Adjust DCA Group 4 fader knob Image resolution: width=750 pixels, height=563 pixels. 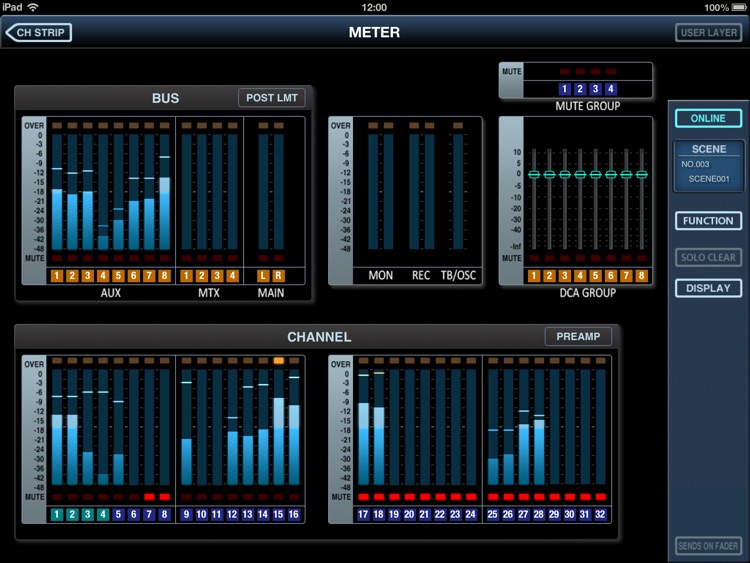tap(580, 174)
